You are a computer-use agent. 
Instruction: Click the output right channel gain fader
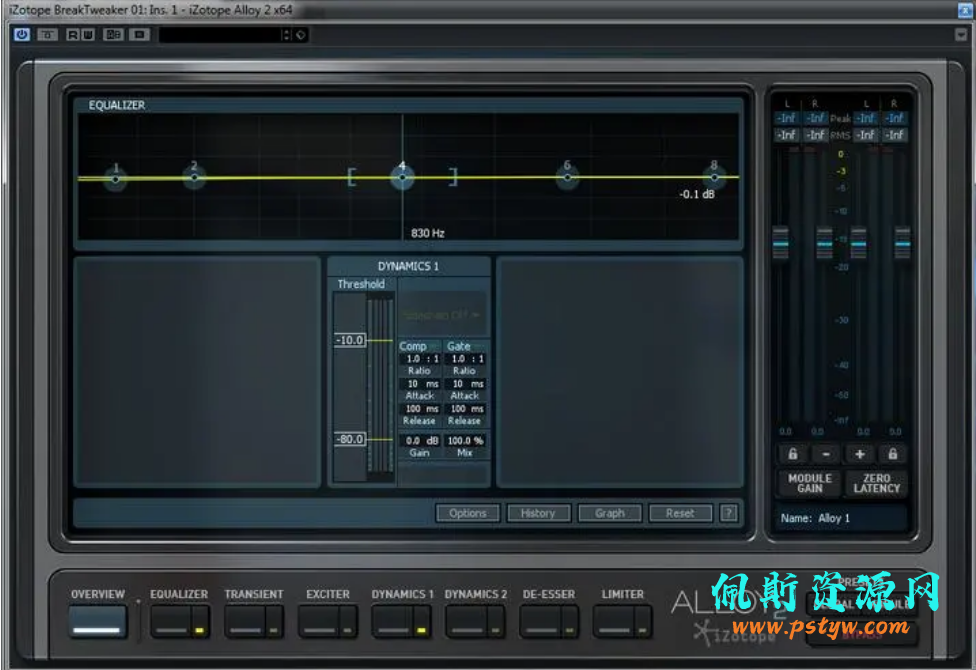903,243
